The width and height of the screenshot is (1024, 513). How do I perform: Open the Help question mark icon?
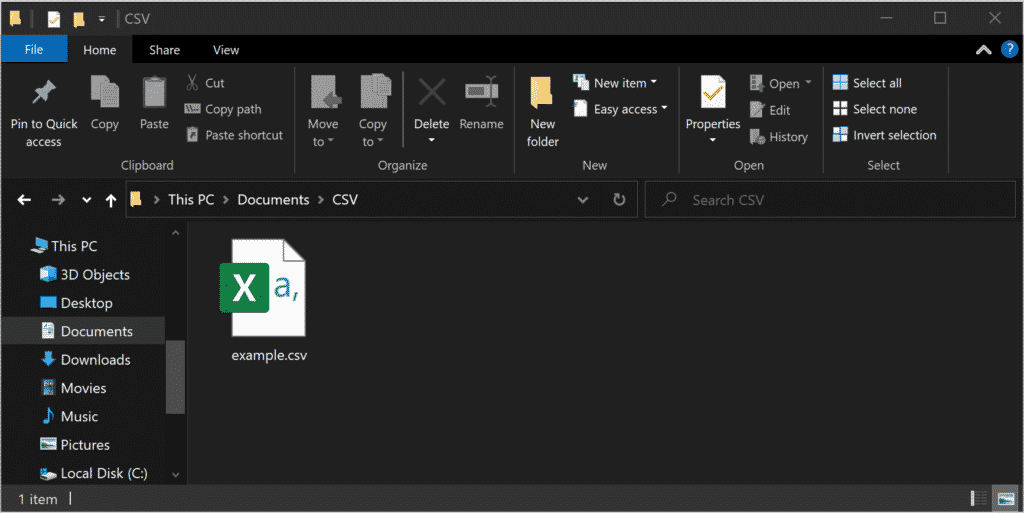(x=1008, y=49)
